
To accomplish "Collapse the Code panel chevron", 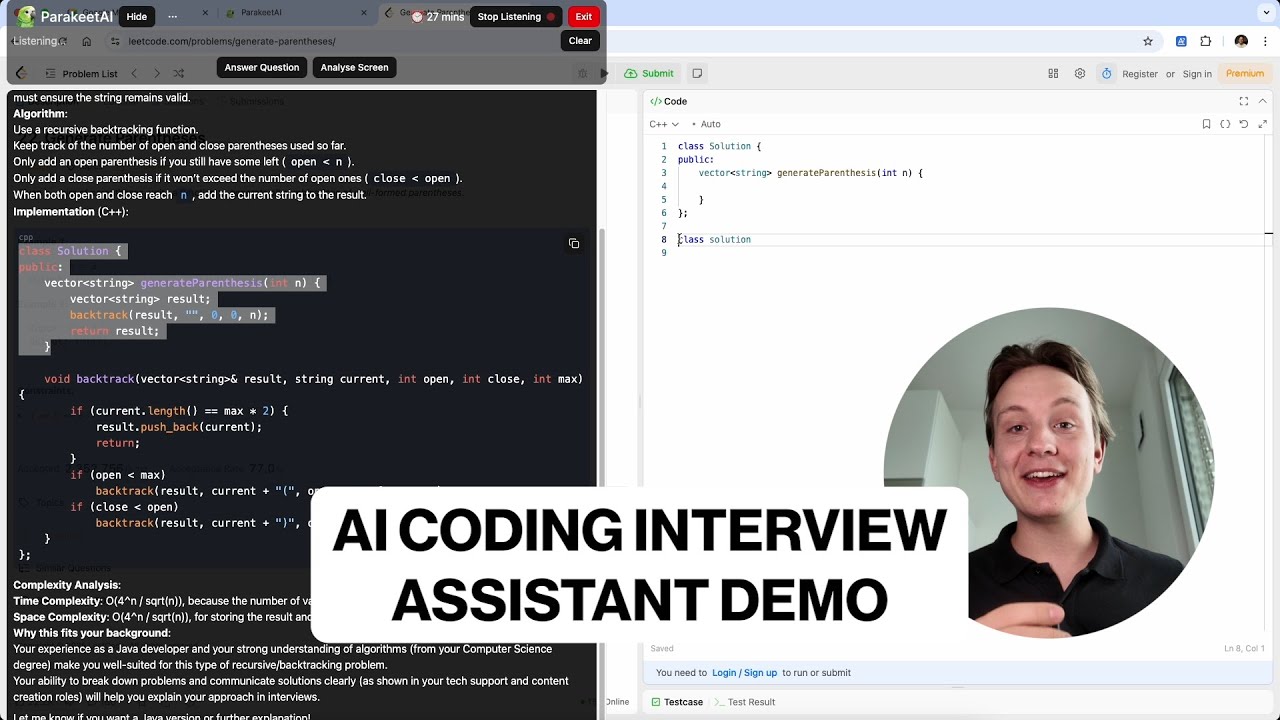I will [1262, 101].
